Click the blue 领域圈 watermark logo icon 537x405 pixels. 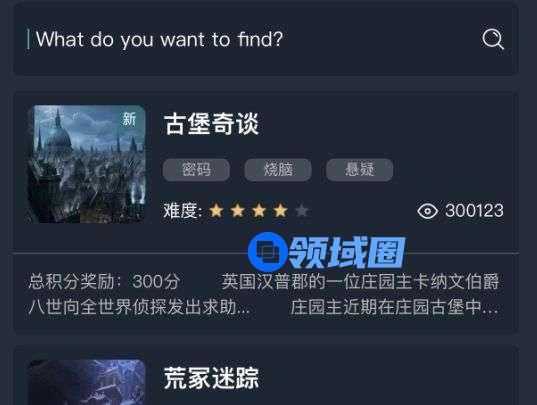click(268, 252)
